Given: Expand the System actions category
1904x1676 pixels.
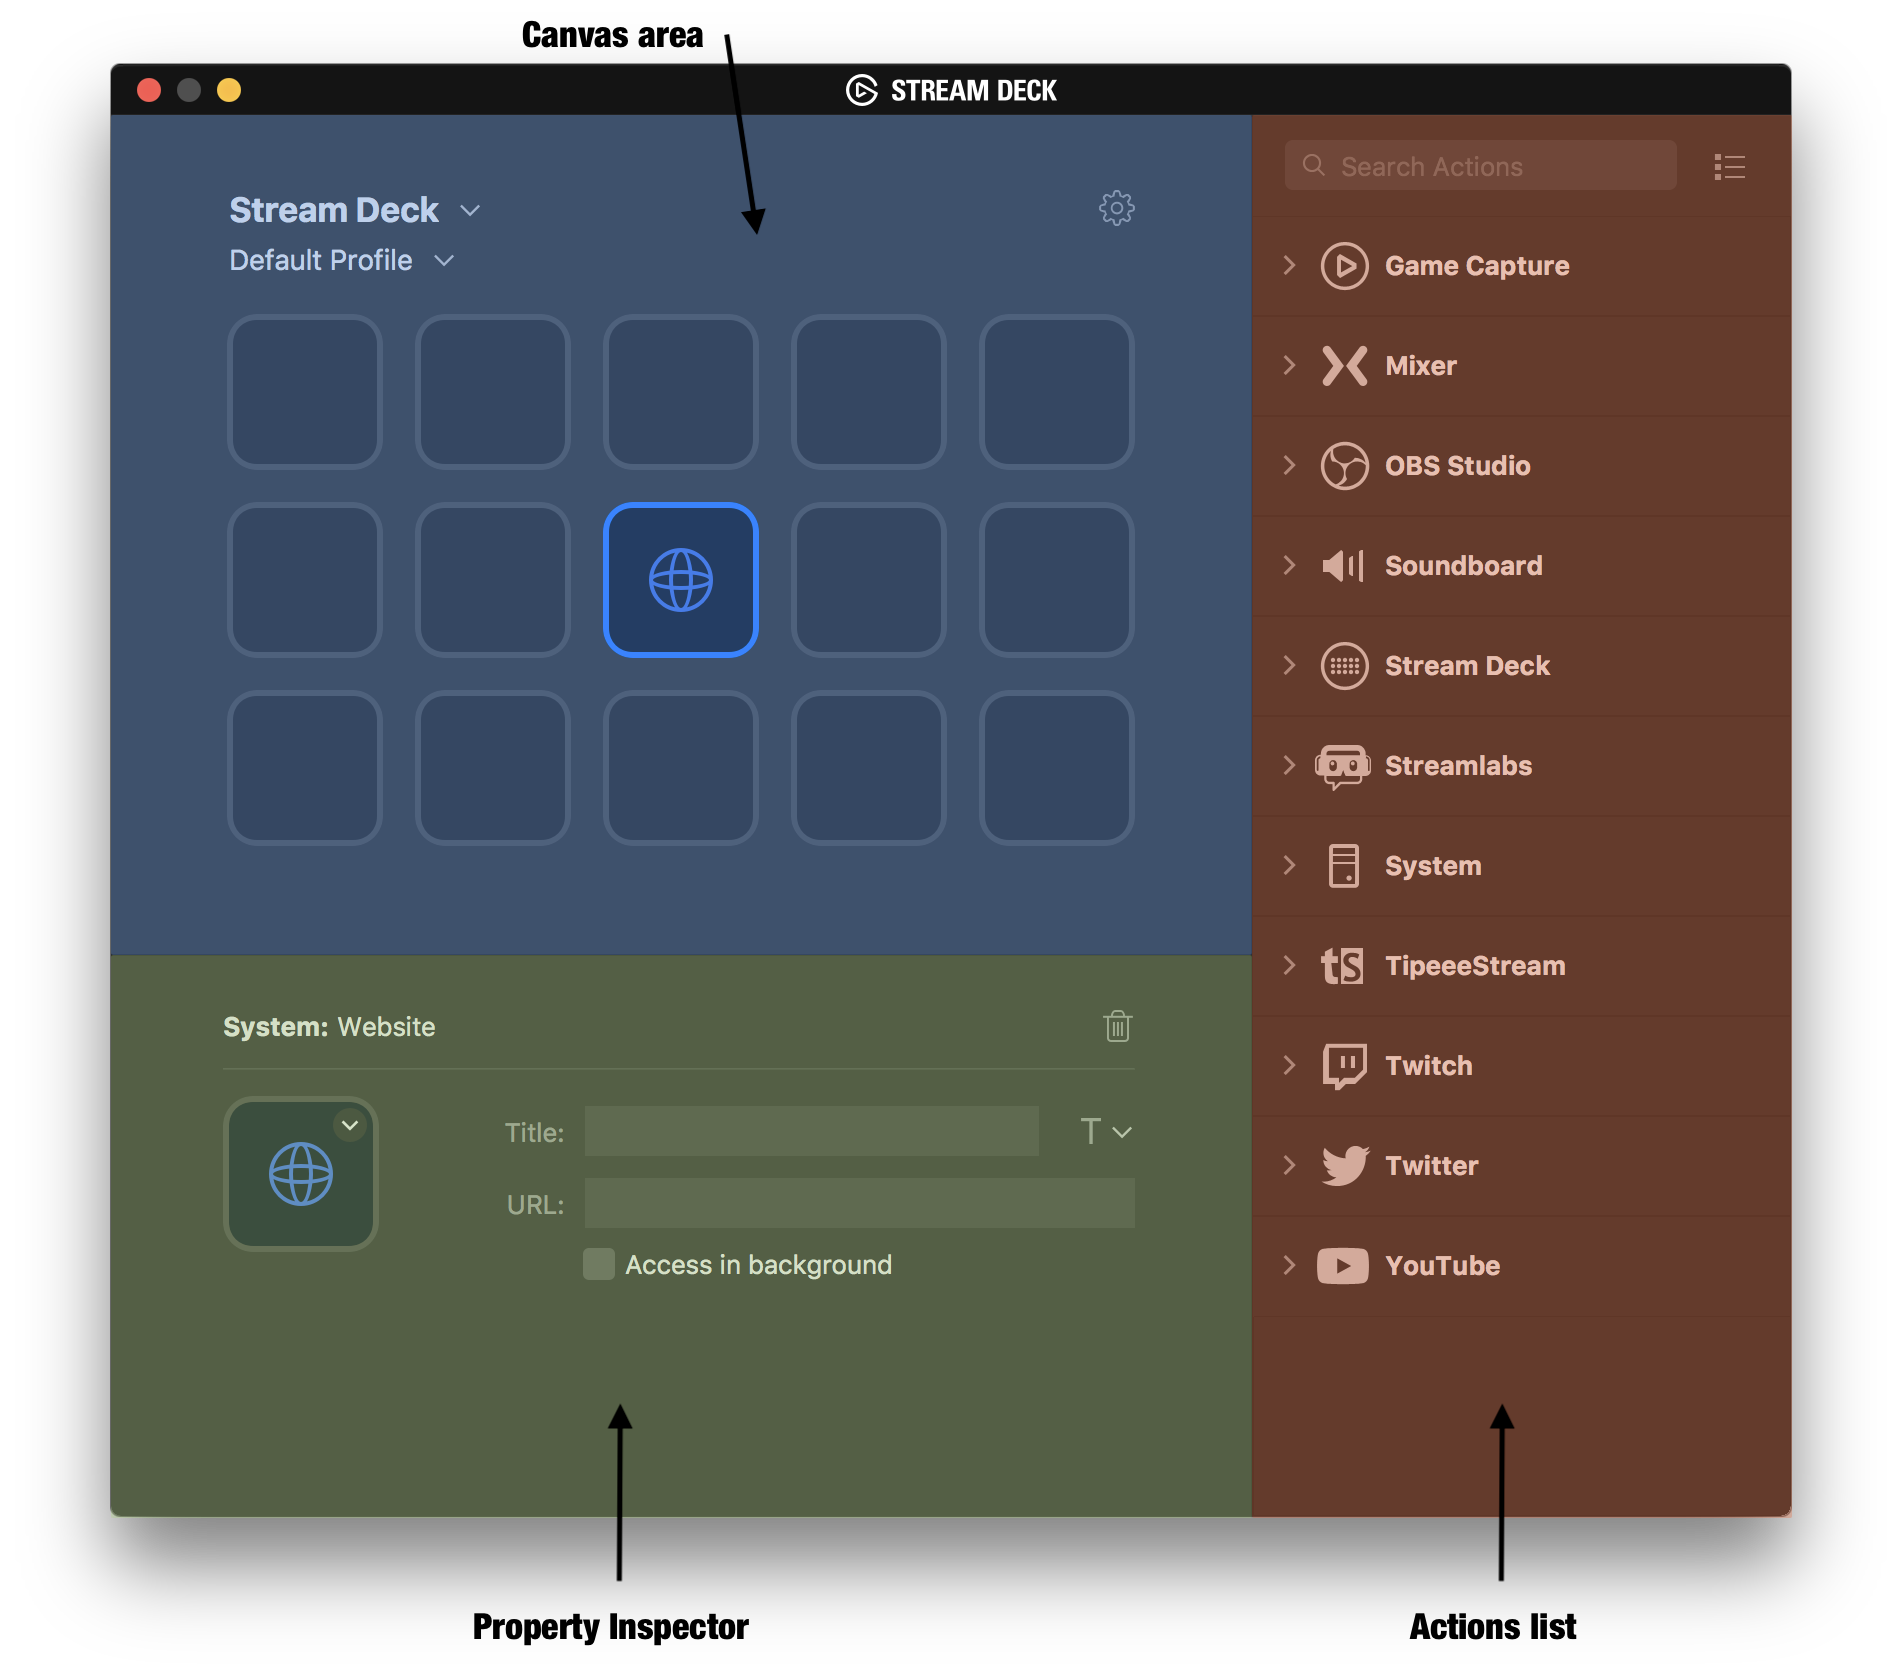Looking at the screenshot, I should pos(1289,866).
